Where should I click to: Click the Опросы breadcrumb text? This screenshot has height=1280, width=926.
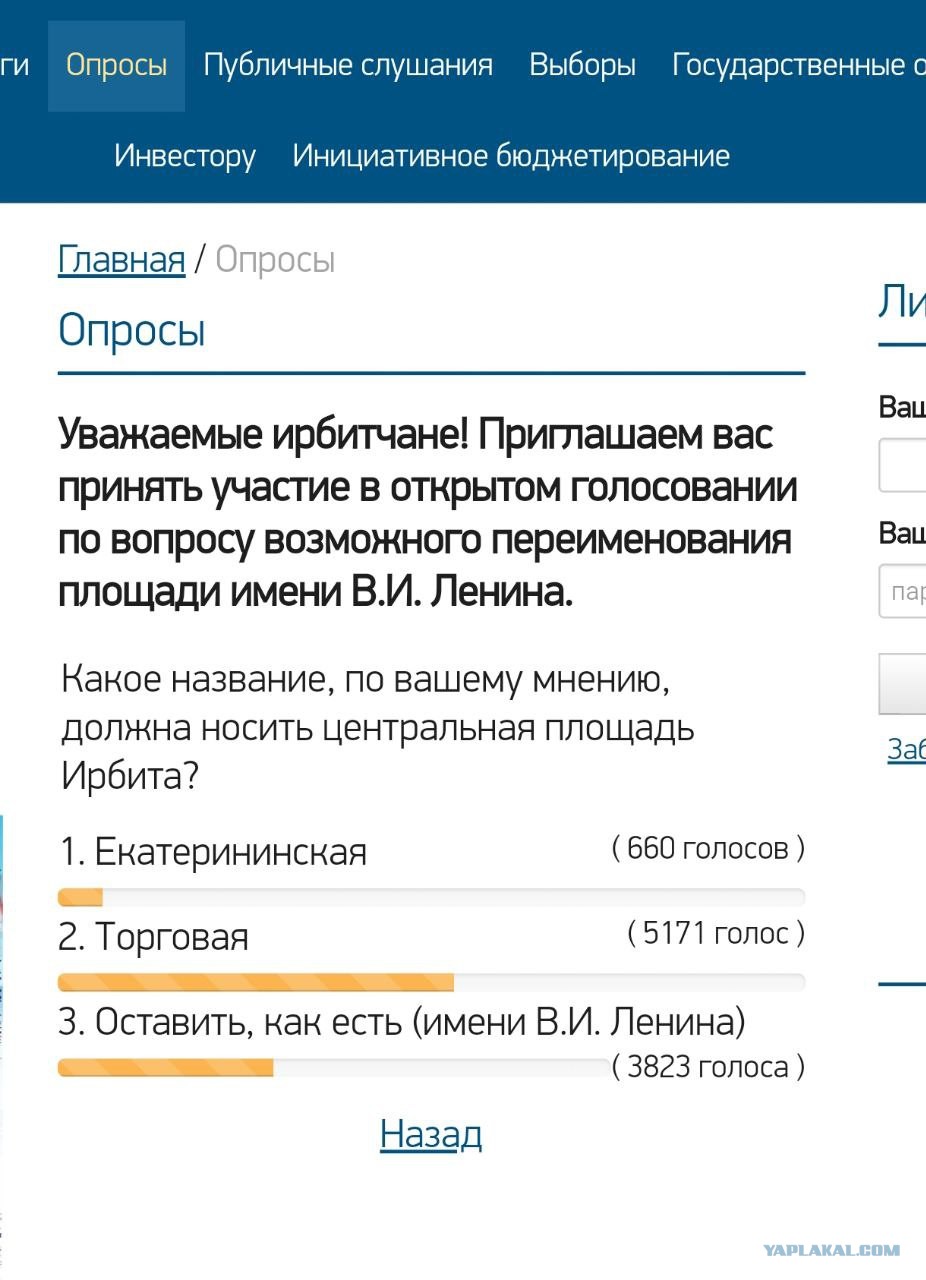pyautogui.click(x=275, y=260)
